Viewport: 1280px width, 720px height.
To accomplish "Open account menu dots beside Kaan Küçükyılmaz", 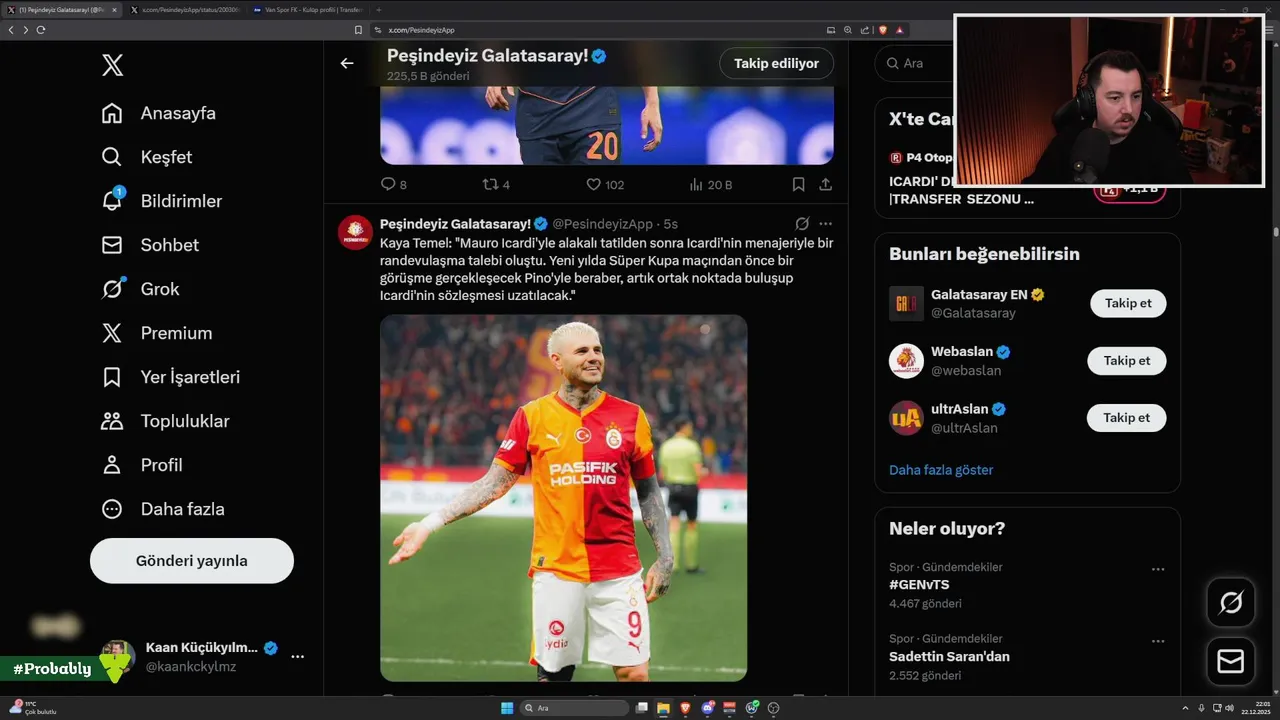I will tap(297, 657).
